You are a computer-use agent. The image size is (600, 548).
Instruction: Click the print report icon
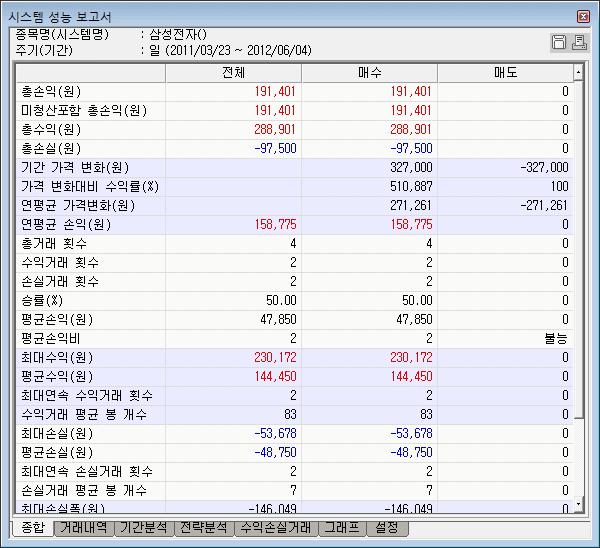click(577, 42)
